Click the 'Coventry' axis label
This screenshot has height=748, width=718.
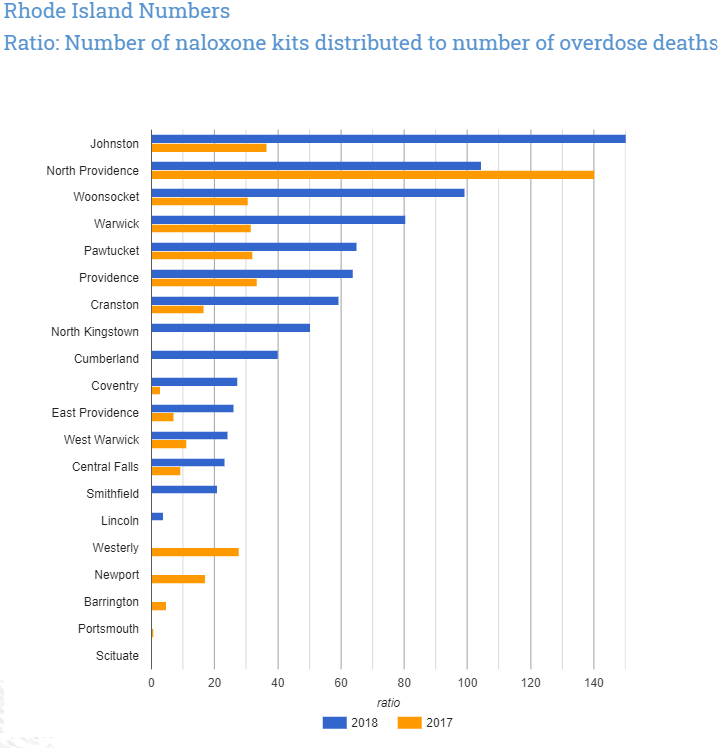click(115, 386)
